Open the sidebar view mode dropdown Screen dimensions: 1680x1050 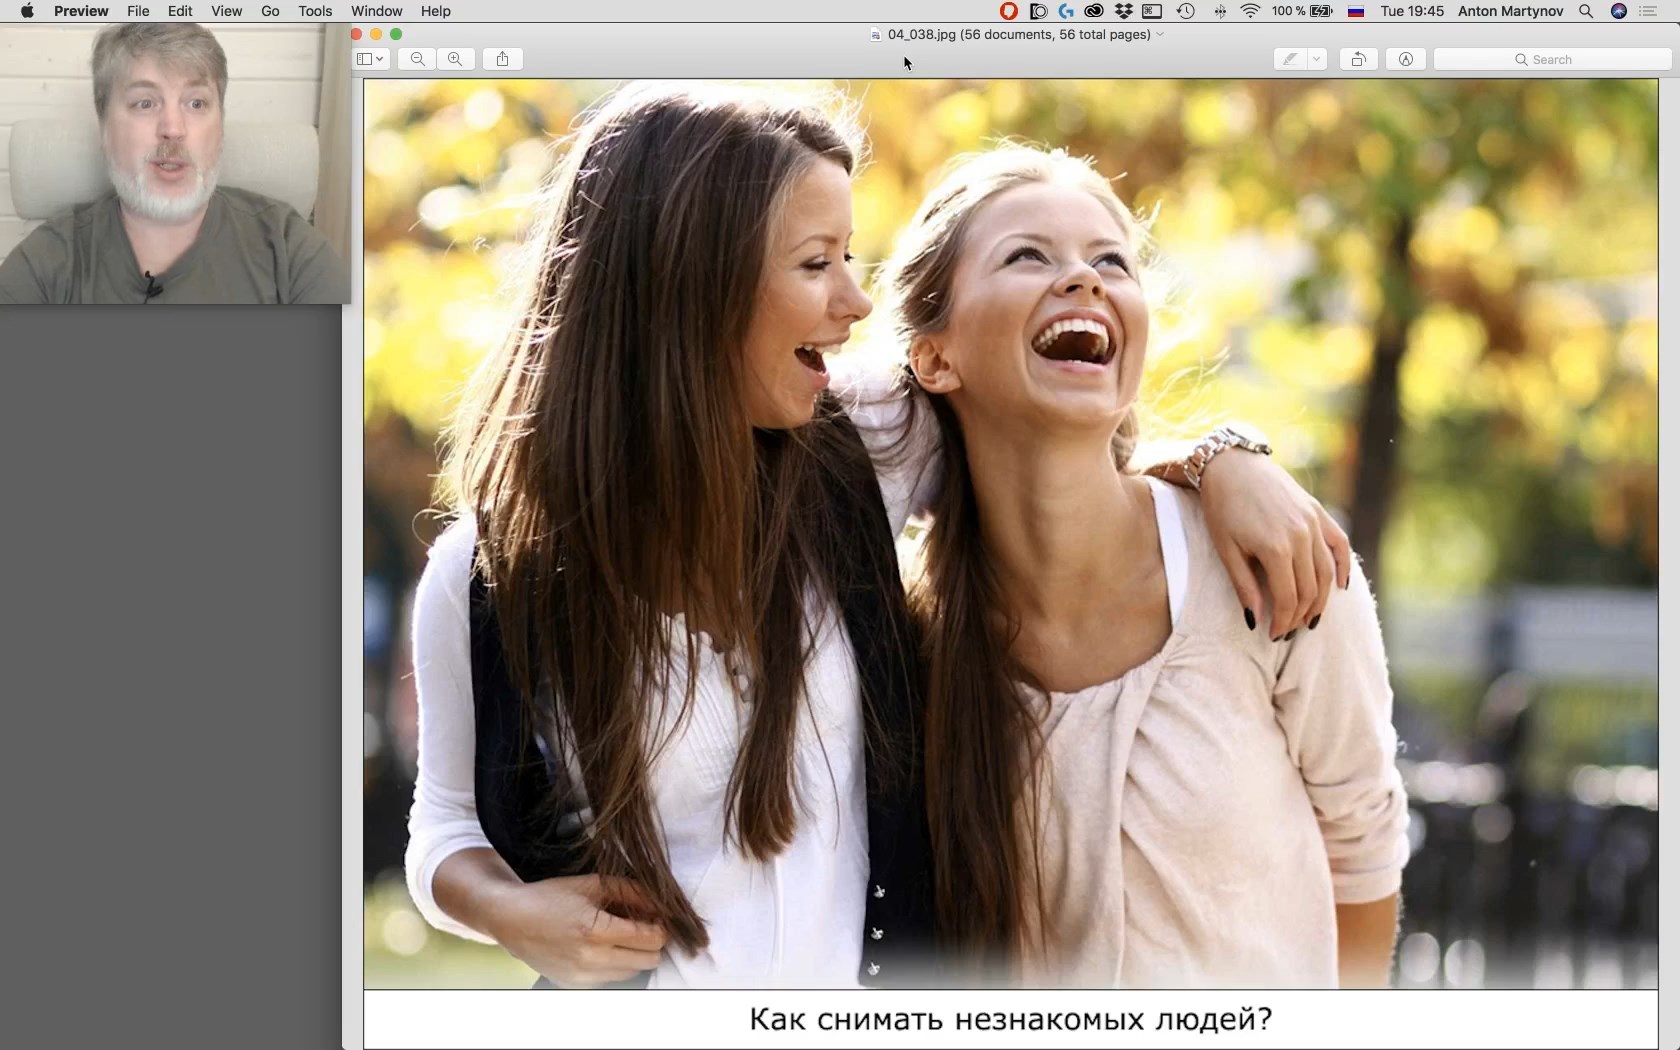click(x=370, y=59)
